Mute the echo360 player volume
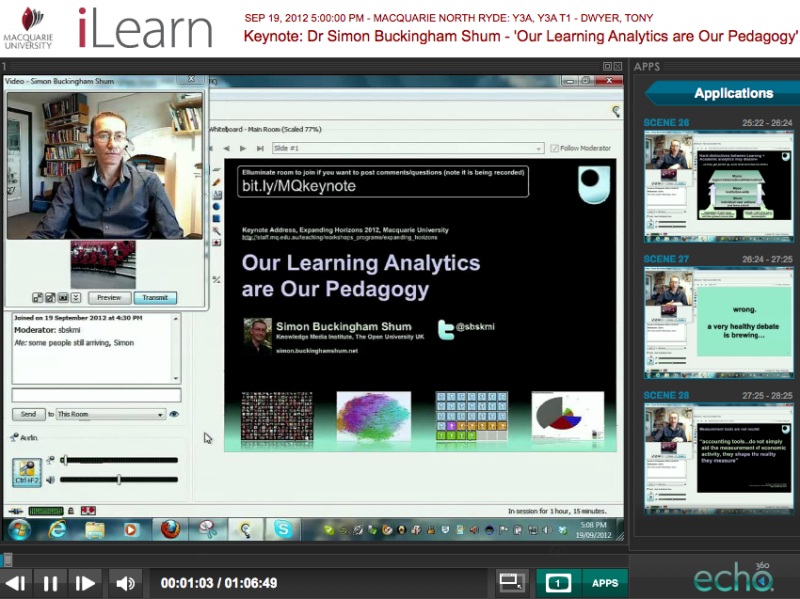The height and width of the screenshot is (599, 800). tap(124, 583)
